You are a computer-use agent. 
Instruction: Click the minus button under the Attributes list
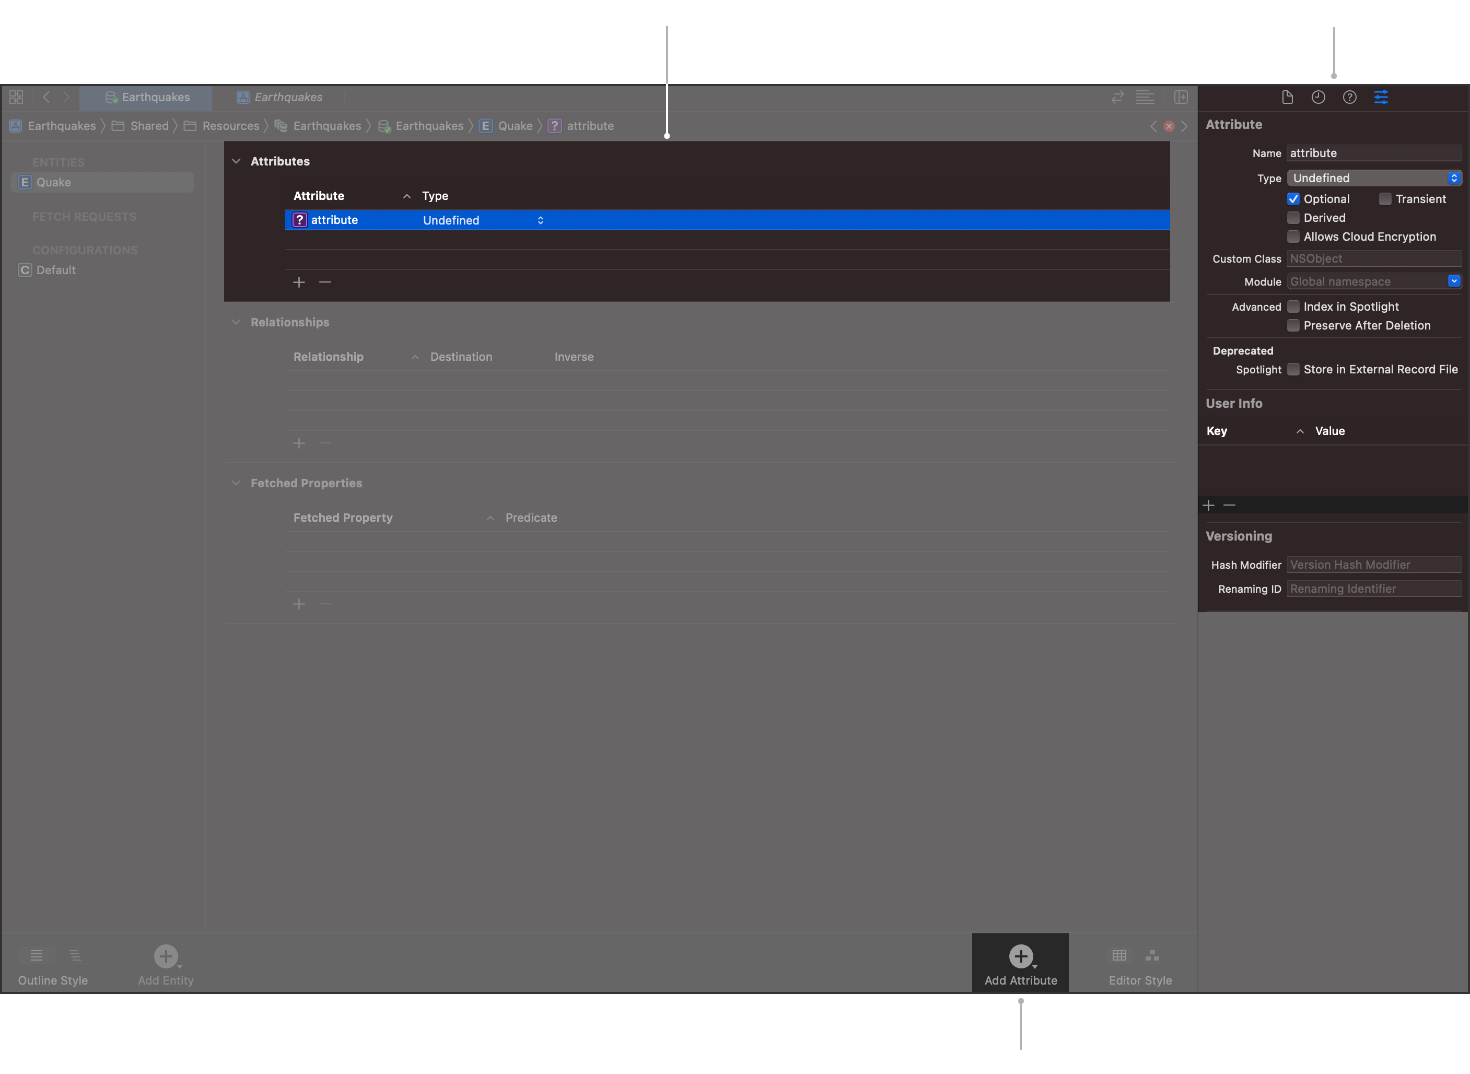(325, 282)
